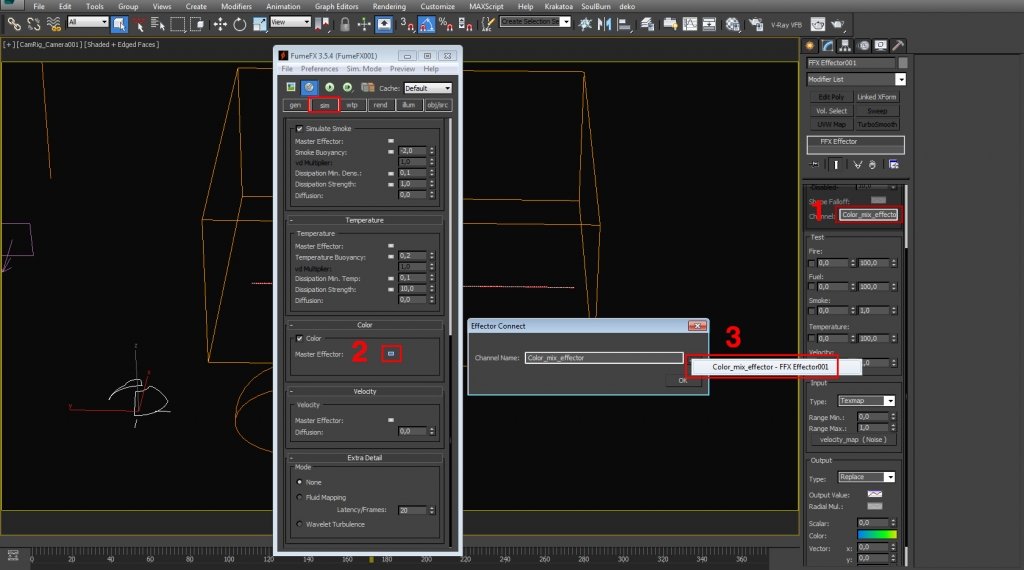Select the None extra detail mode
Image resolution: width=1024 pixels, height=570 pixels.
299,482
